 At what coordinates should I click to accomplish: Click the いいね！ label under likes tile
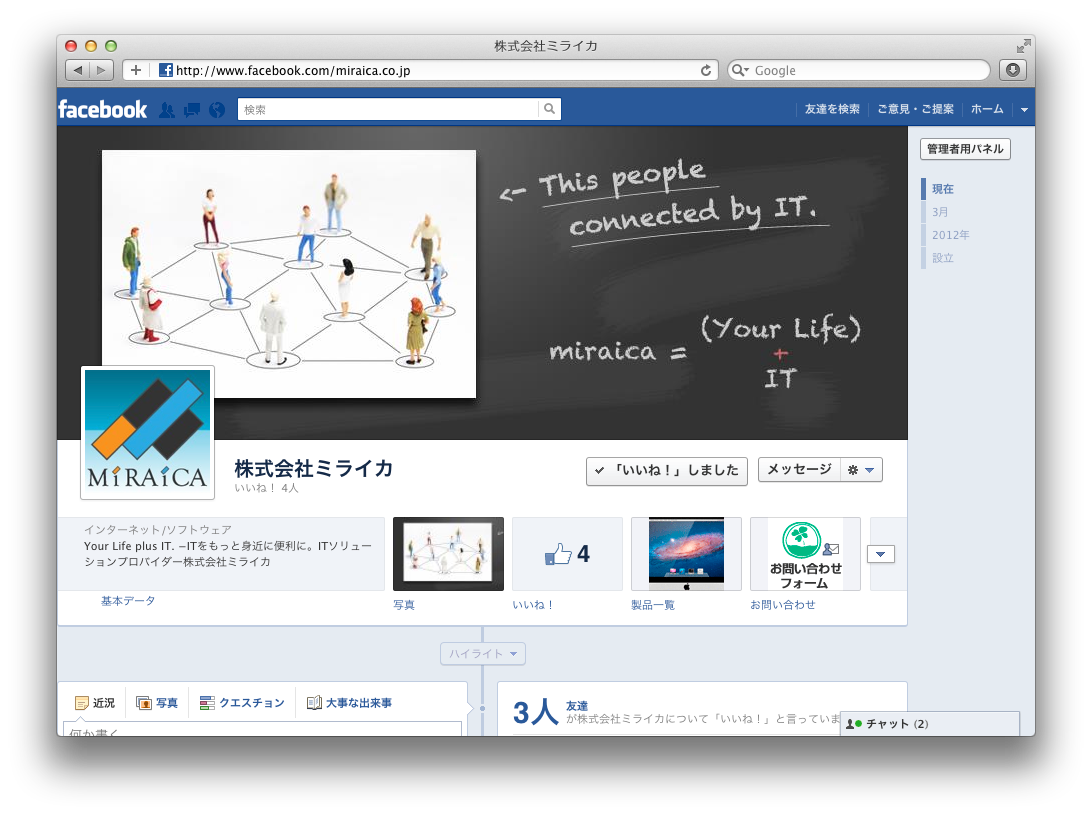533,605
